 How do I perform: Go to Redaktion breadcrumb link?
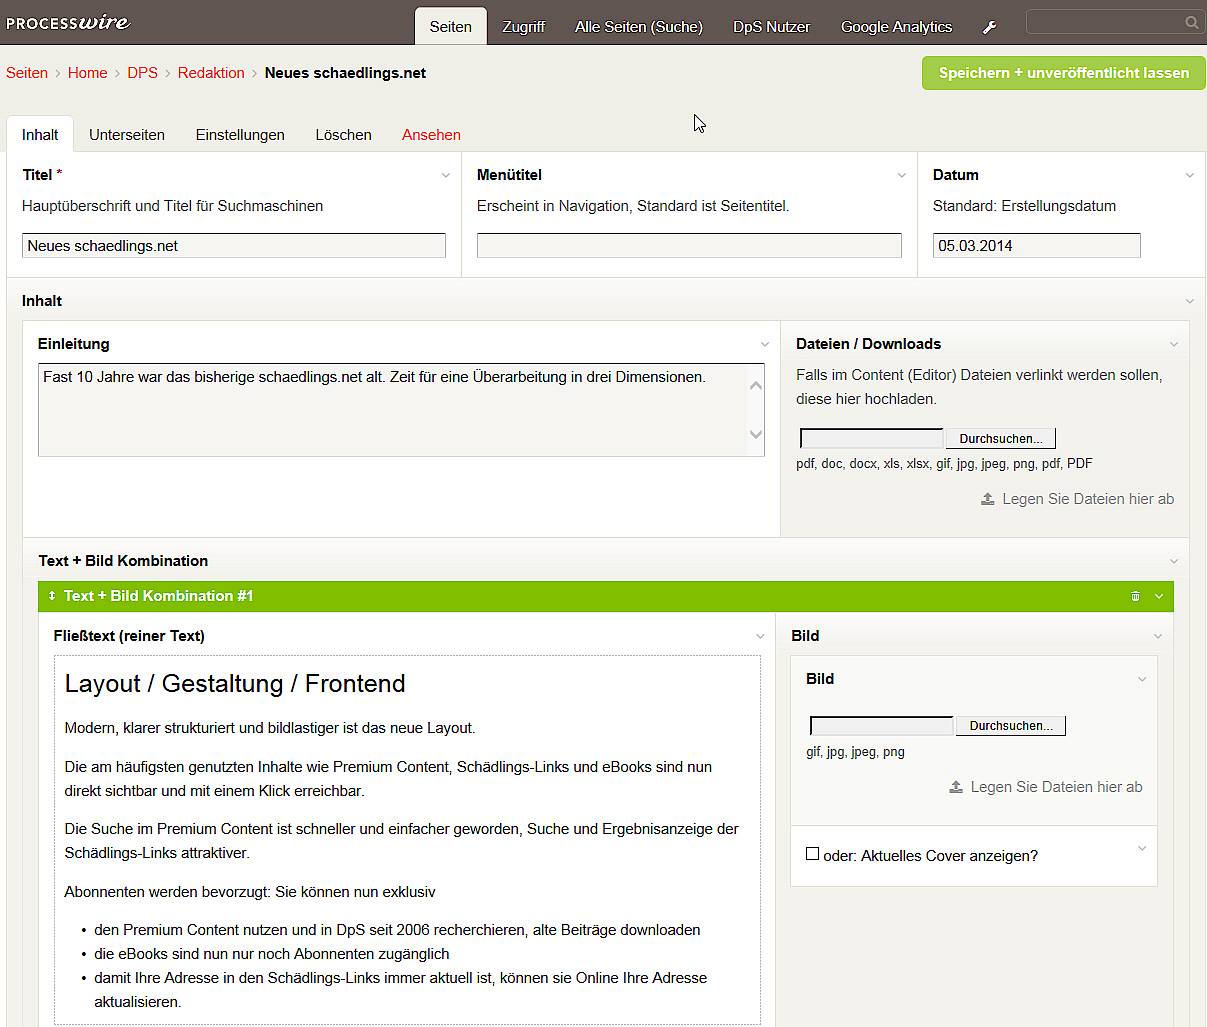tap(211, 73)
